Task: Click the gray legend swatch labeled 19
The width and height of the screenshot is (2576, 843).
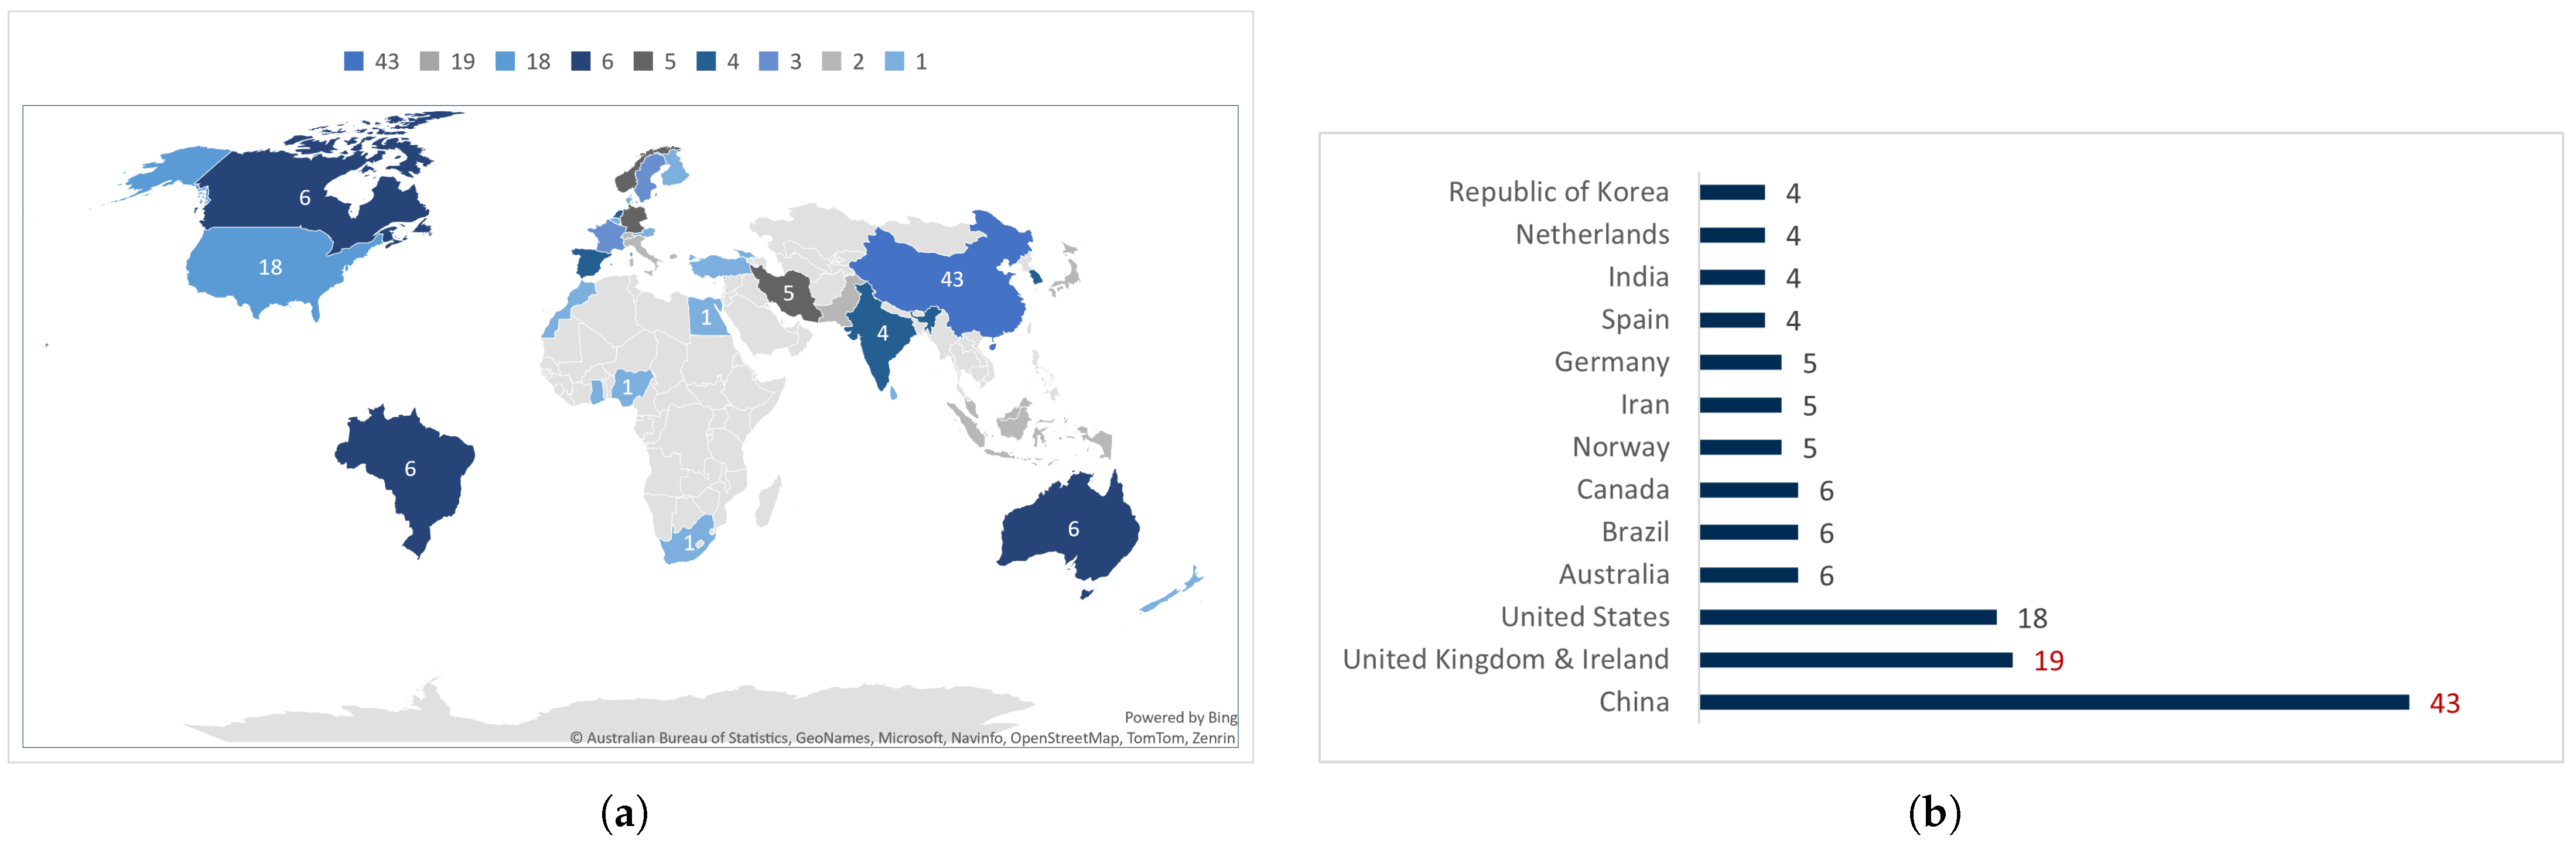Action: pyautogui.click(x=429, y=62)
